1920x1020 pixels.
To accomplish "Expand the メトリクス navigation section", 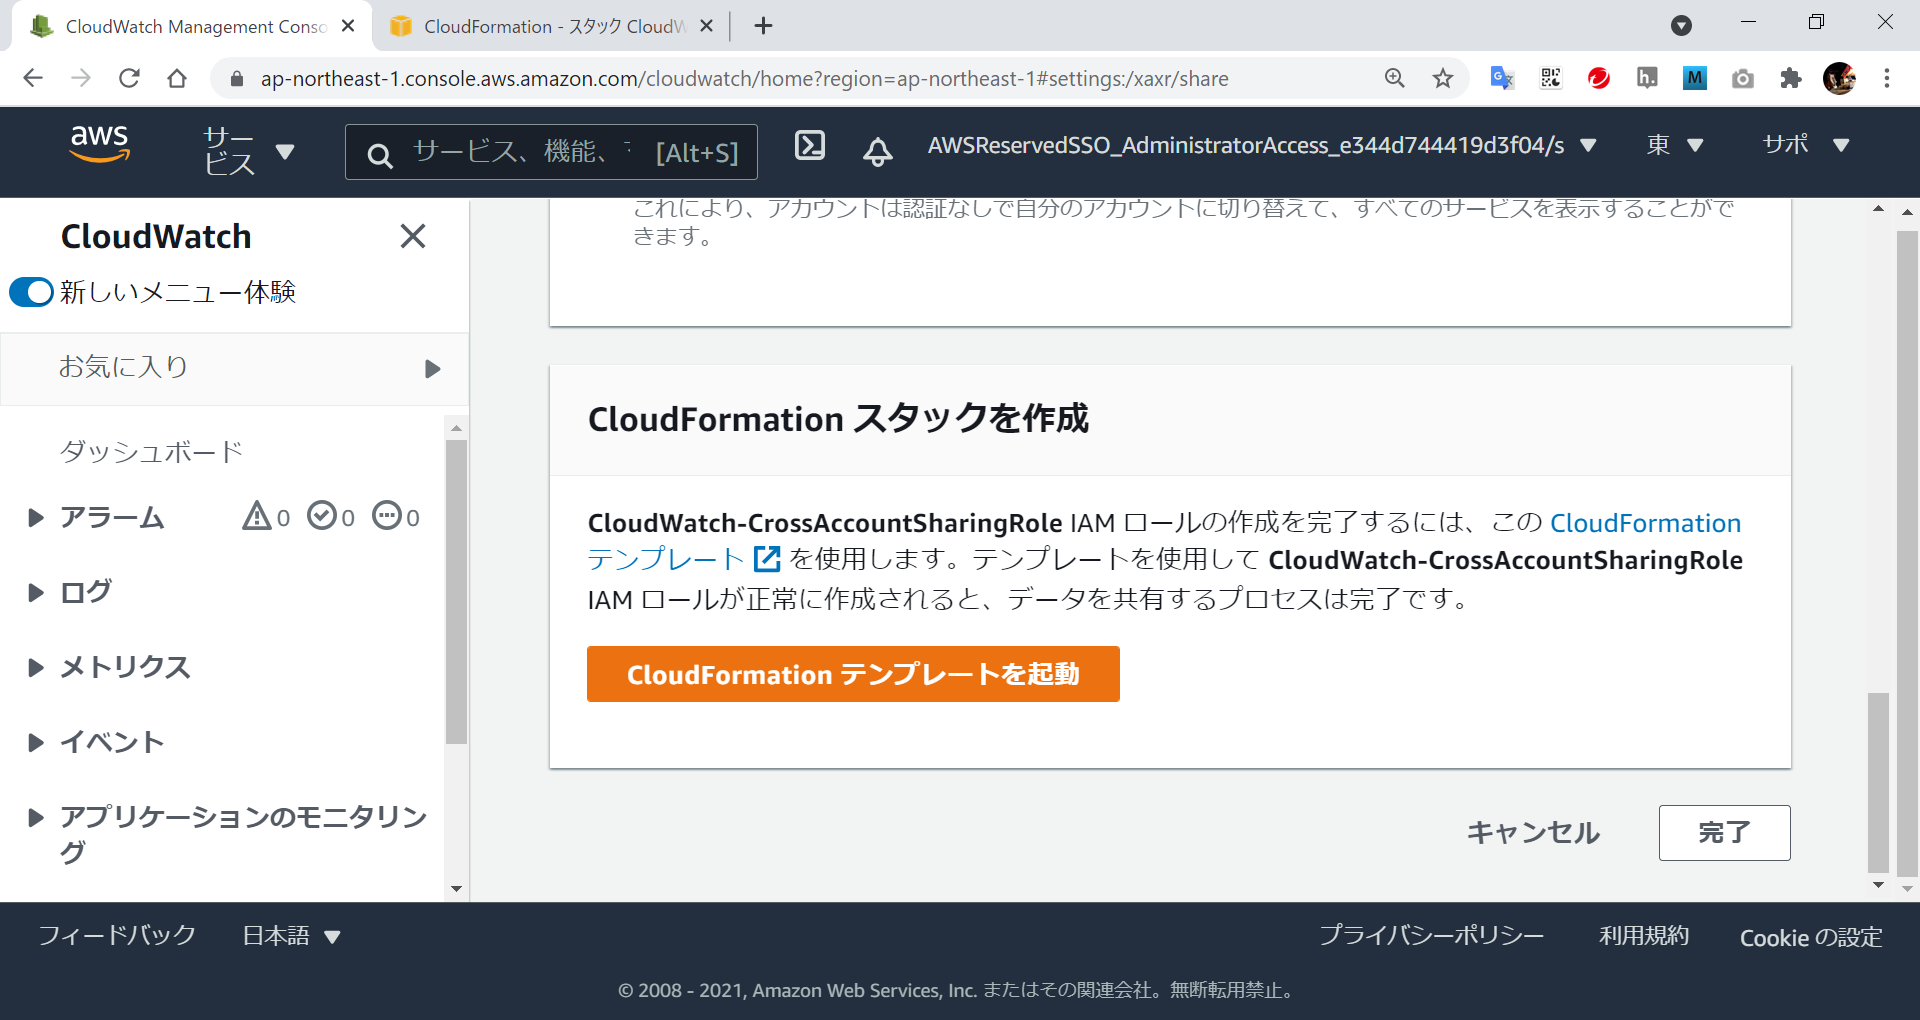I will click(x=36, y=668).
